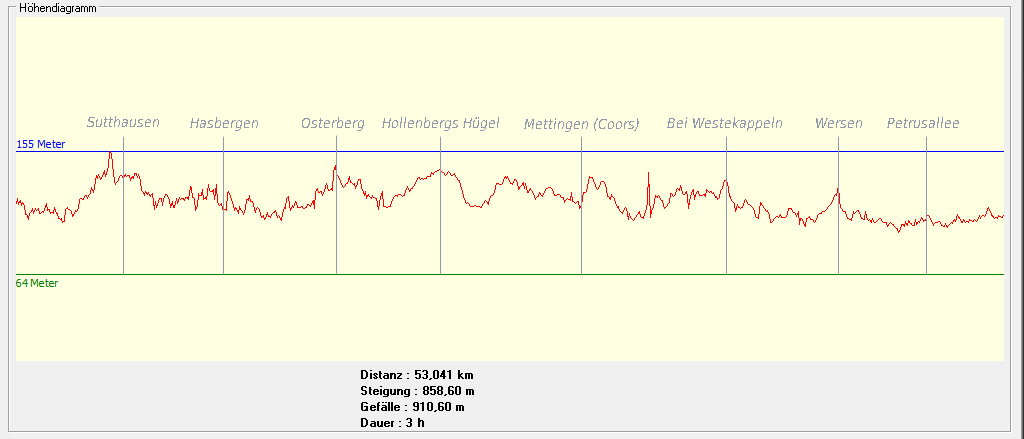Screen dimensions: 1024x439
Task: Select the Hollenbergs Hügel waypoint label
Action: [440, 124]
